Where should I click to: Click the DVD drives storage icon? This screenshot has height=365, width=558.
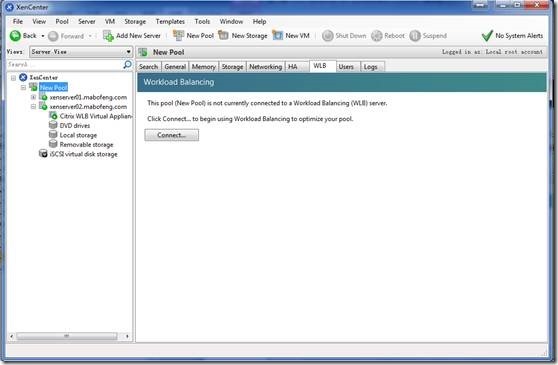coord(53,125)
